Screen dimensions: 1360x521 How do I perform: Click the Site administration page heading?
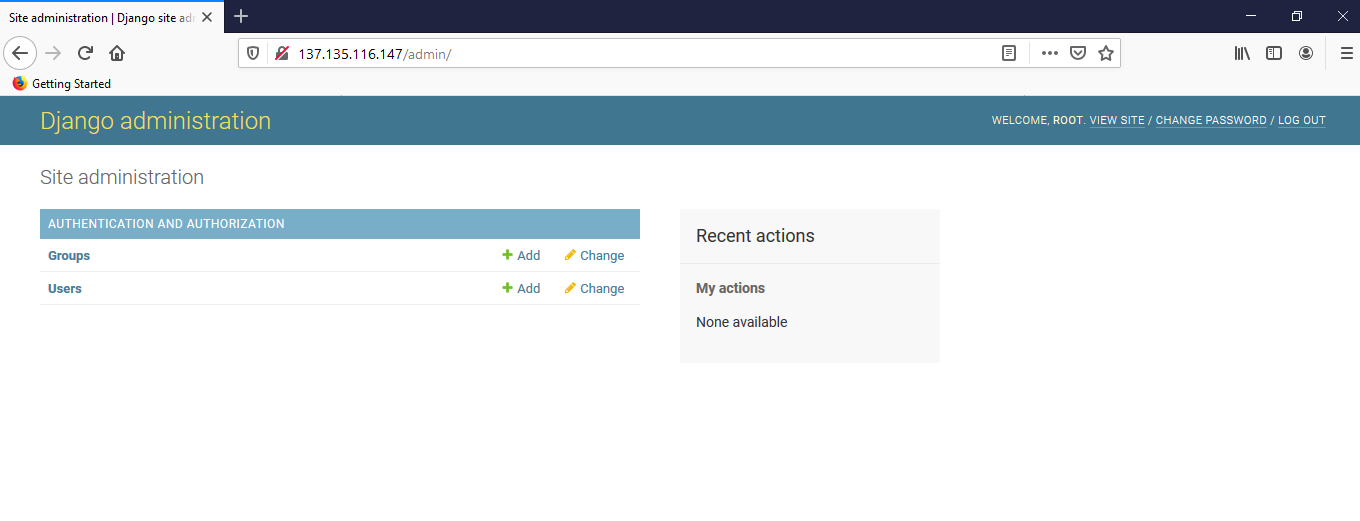tap(122, 177)
